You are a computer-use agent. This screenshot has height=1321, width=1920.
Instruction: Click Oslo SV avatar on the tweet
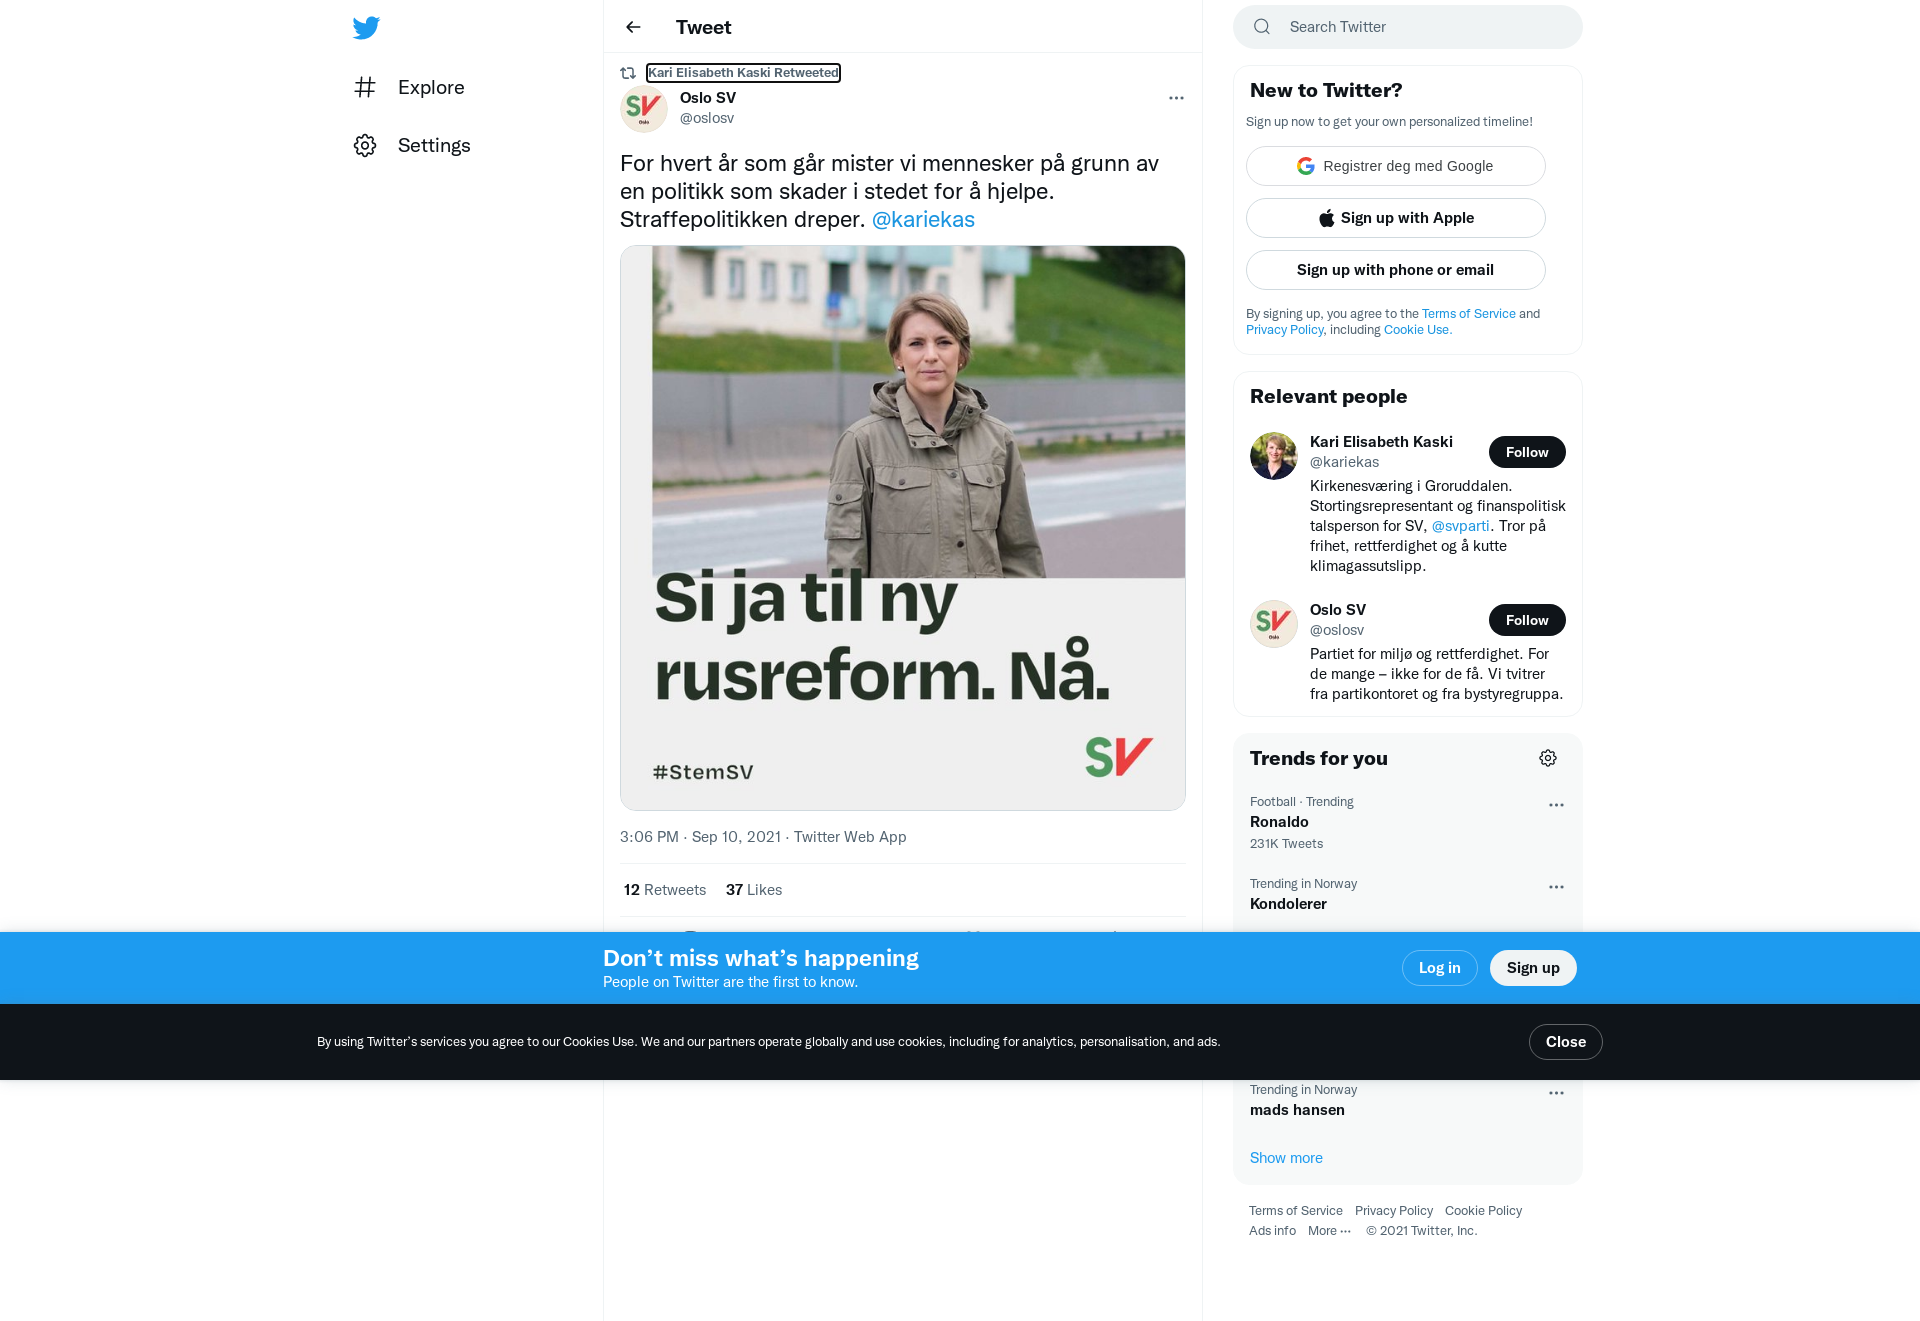tap(644, 108)
